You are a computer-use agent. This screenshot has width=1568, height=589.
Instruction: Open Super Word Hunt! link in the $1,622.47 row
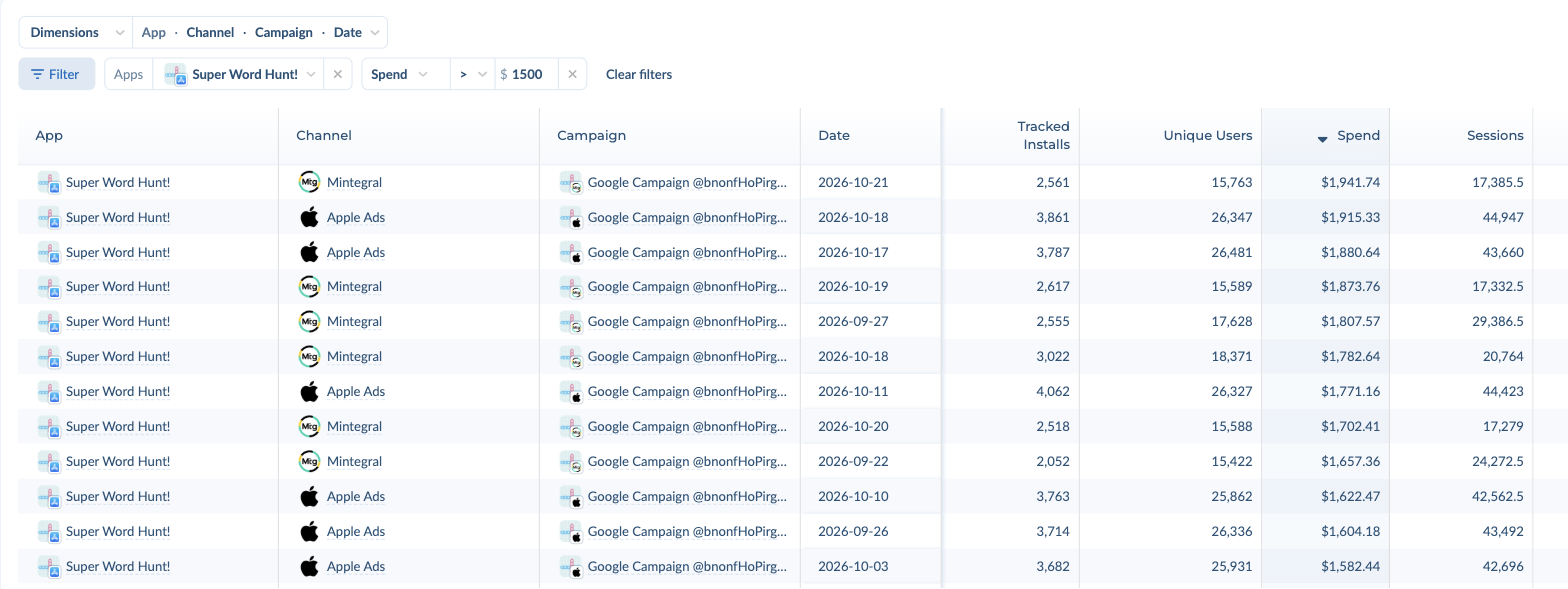(118, 496)
